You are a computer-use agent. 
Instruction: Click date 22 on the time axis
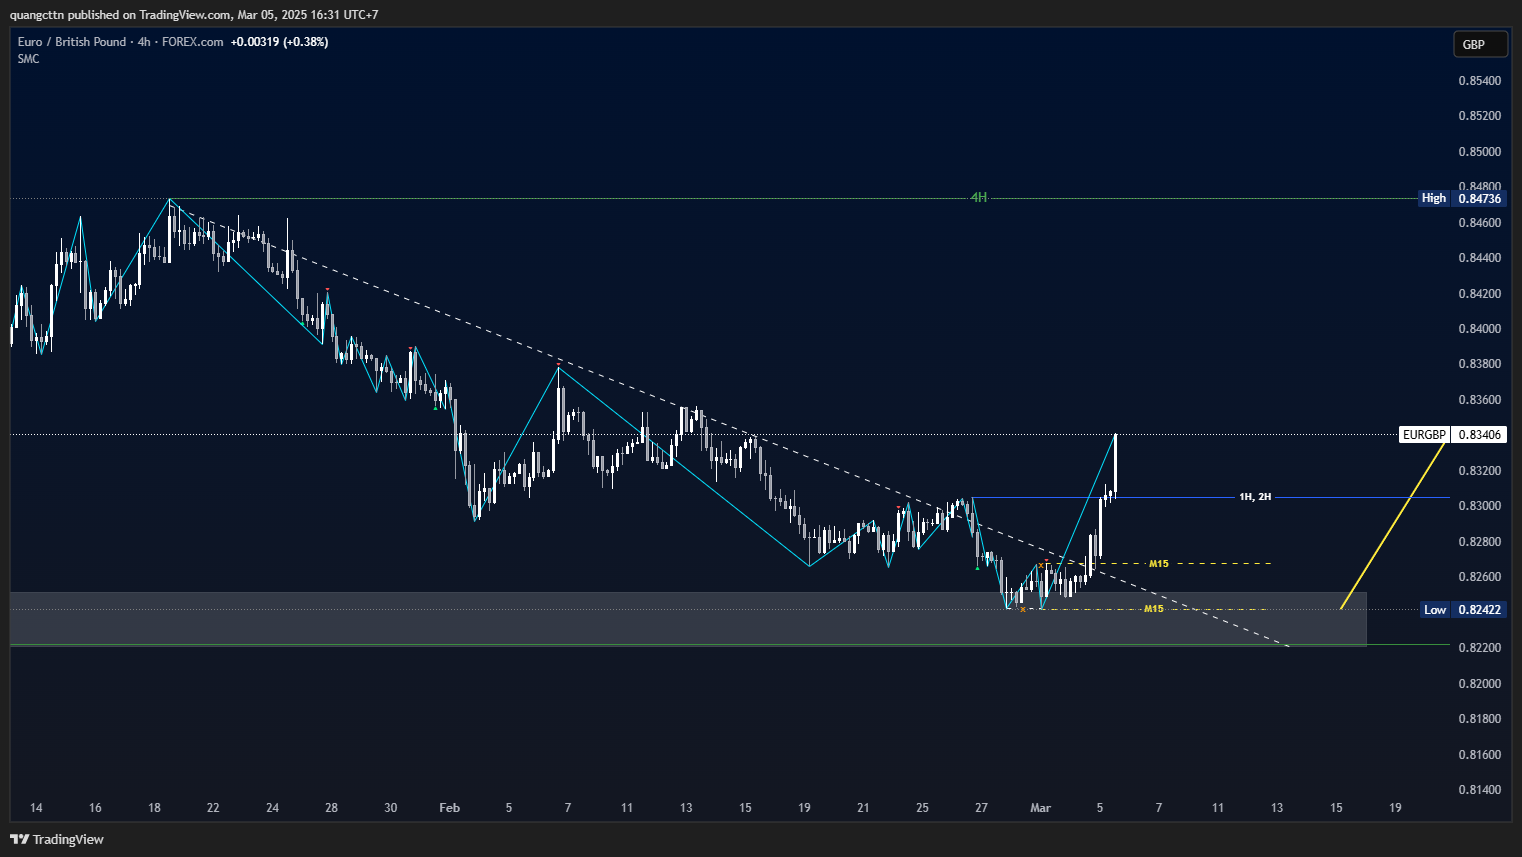coord(213,808)
